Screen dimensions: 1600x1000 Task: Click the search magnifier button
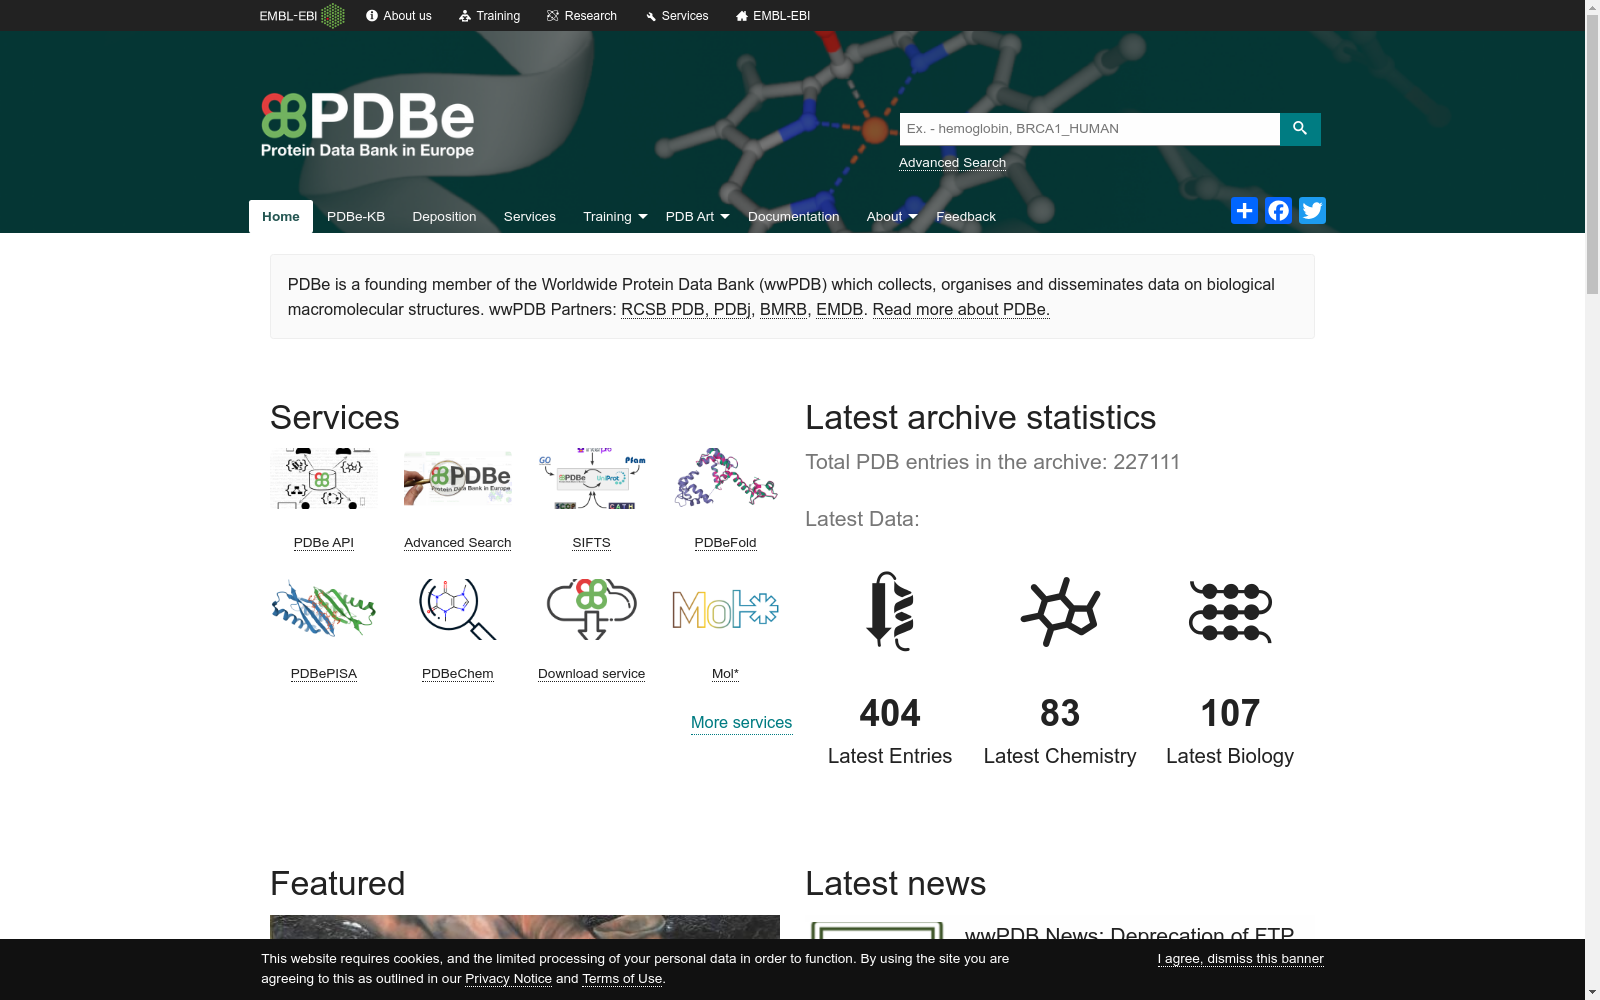1300,129
